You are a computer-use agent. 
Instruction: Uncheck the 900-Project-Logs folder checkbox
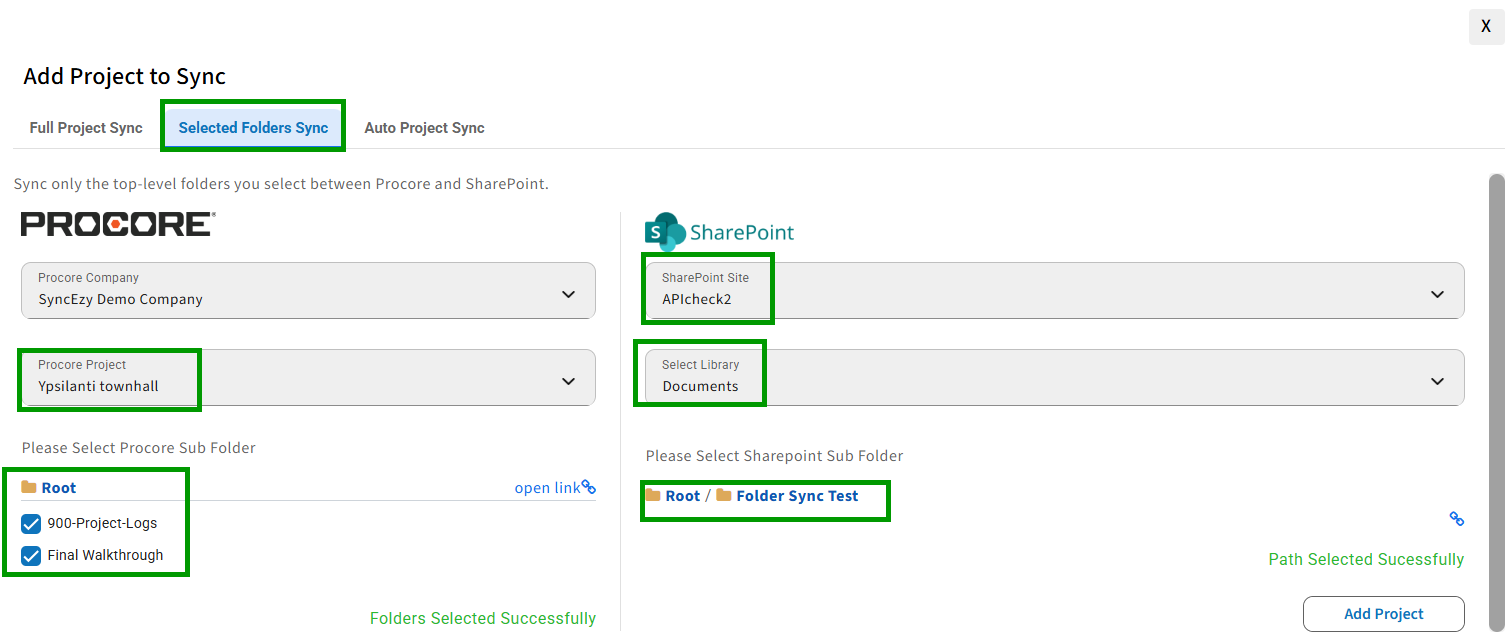[31, 523]
